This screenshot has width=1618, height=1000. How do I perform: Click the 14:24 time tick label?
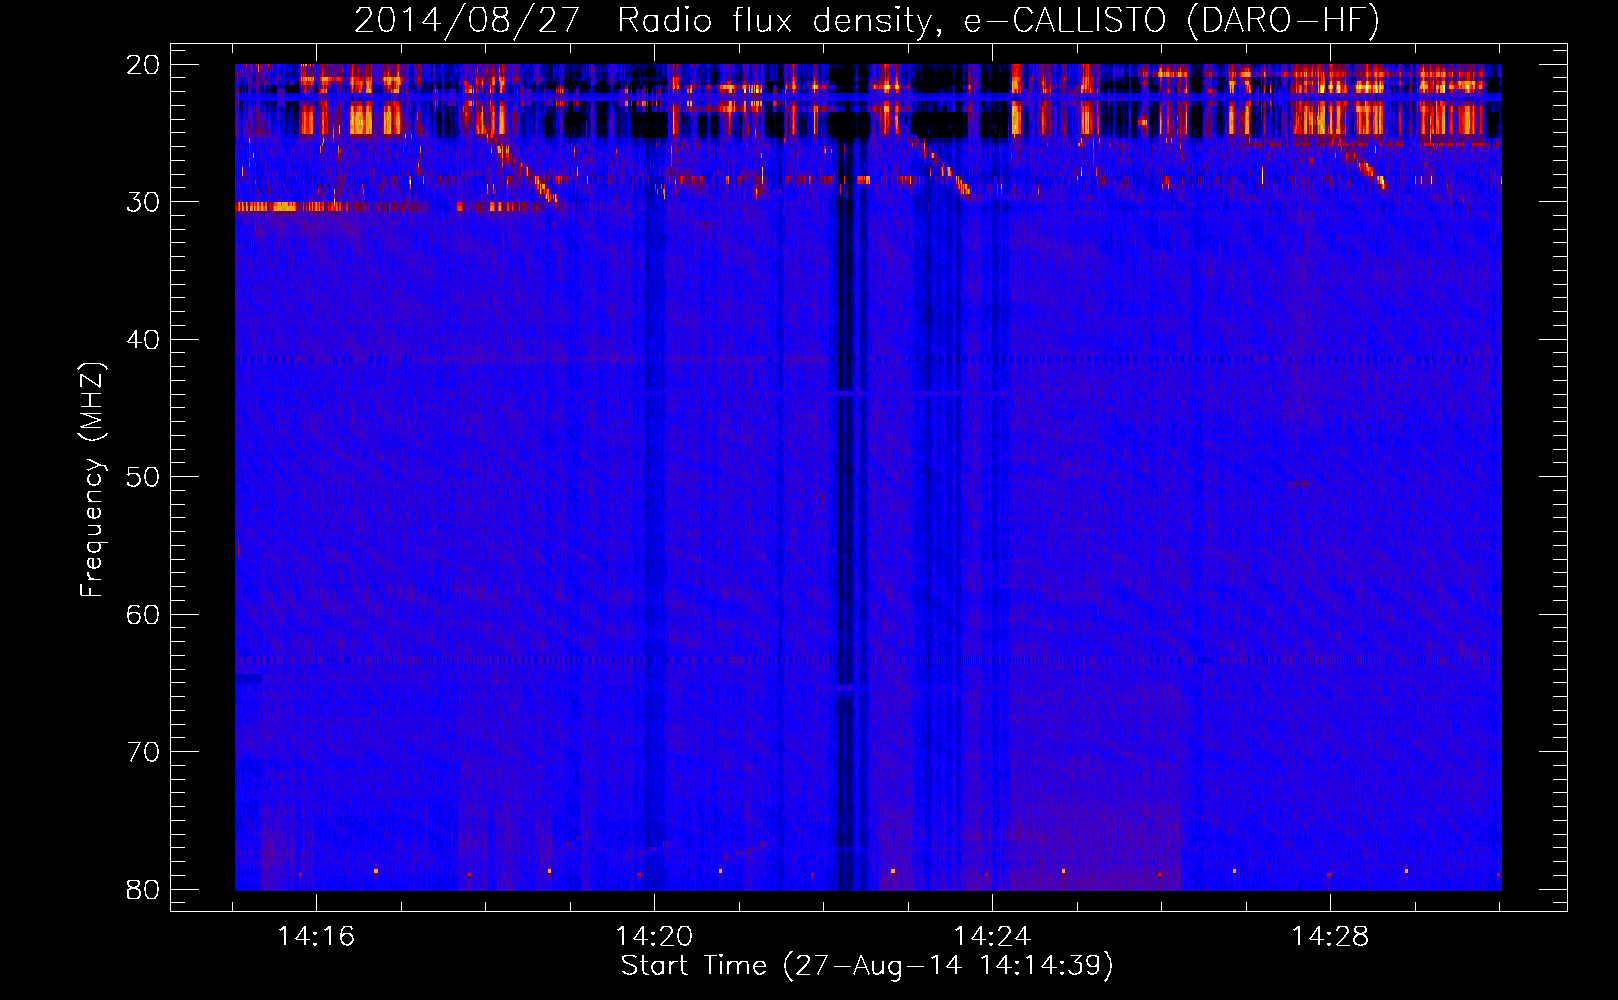[992, 937]
